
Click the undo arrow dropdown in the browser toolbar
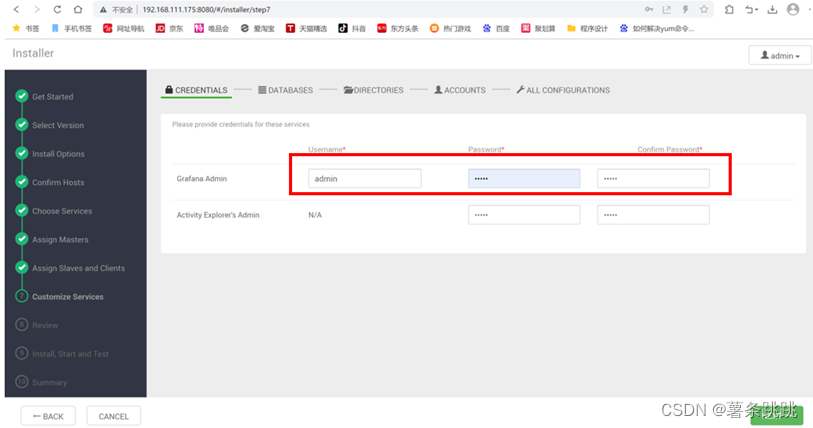(752, 9)
